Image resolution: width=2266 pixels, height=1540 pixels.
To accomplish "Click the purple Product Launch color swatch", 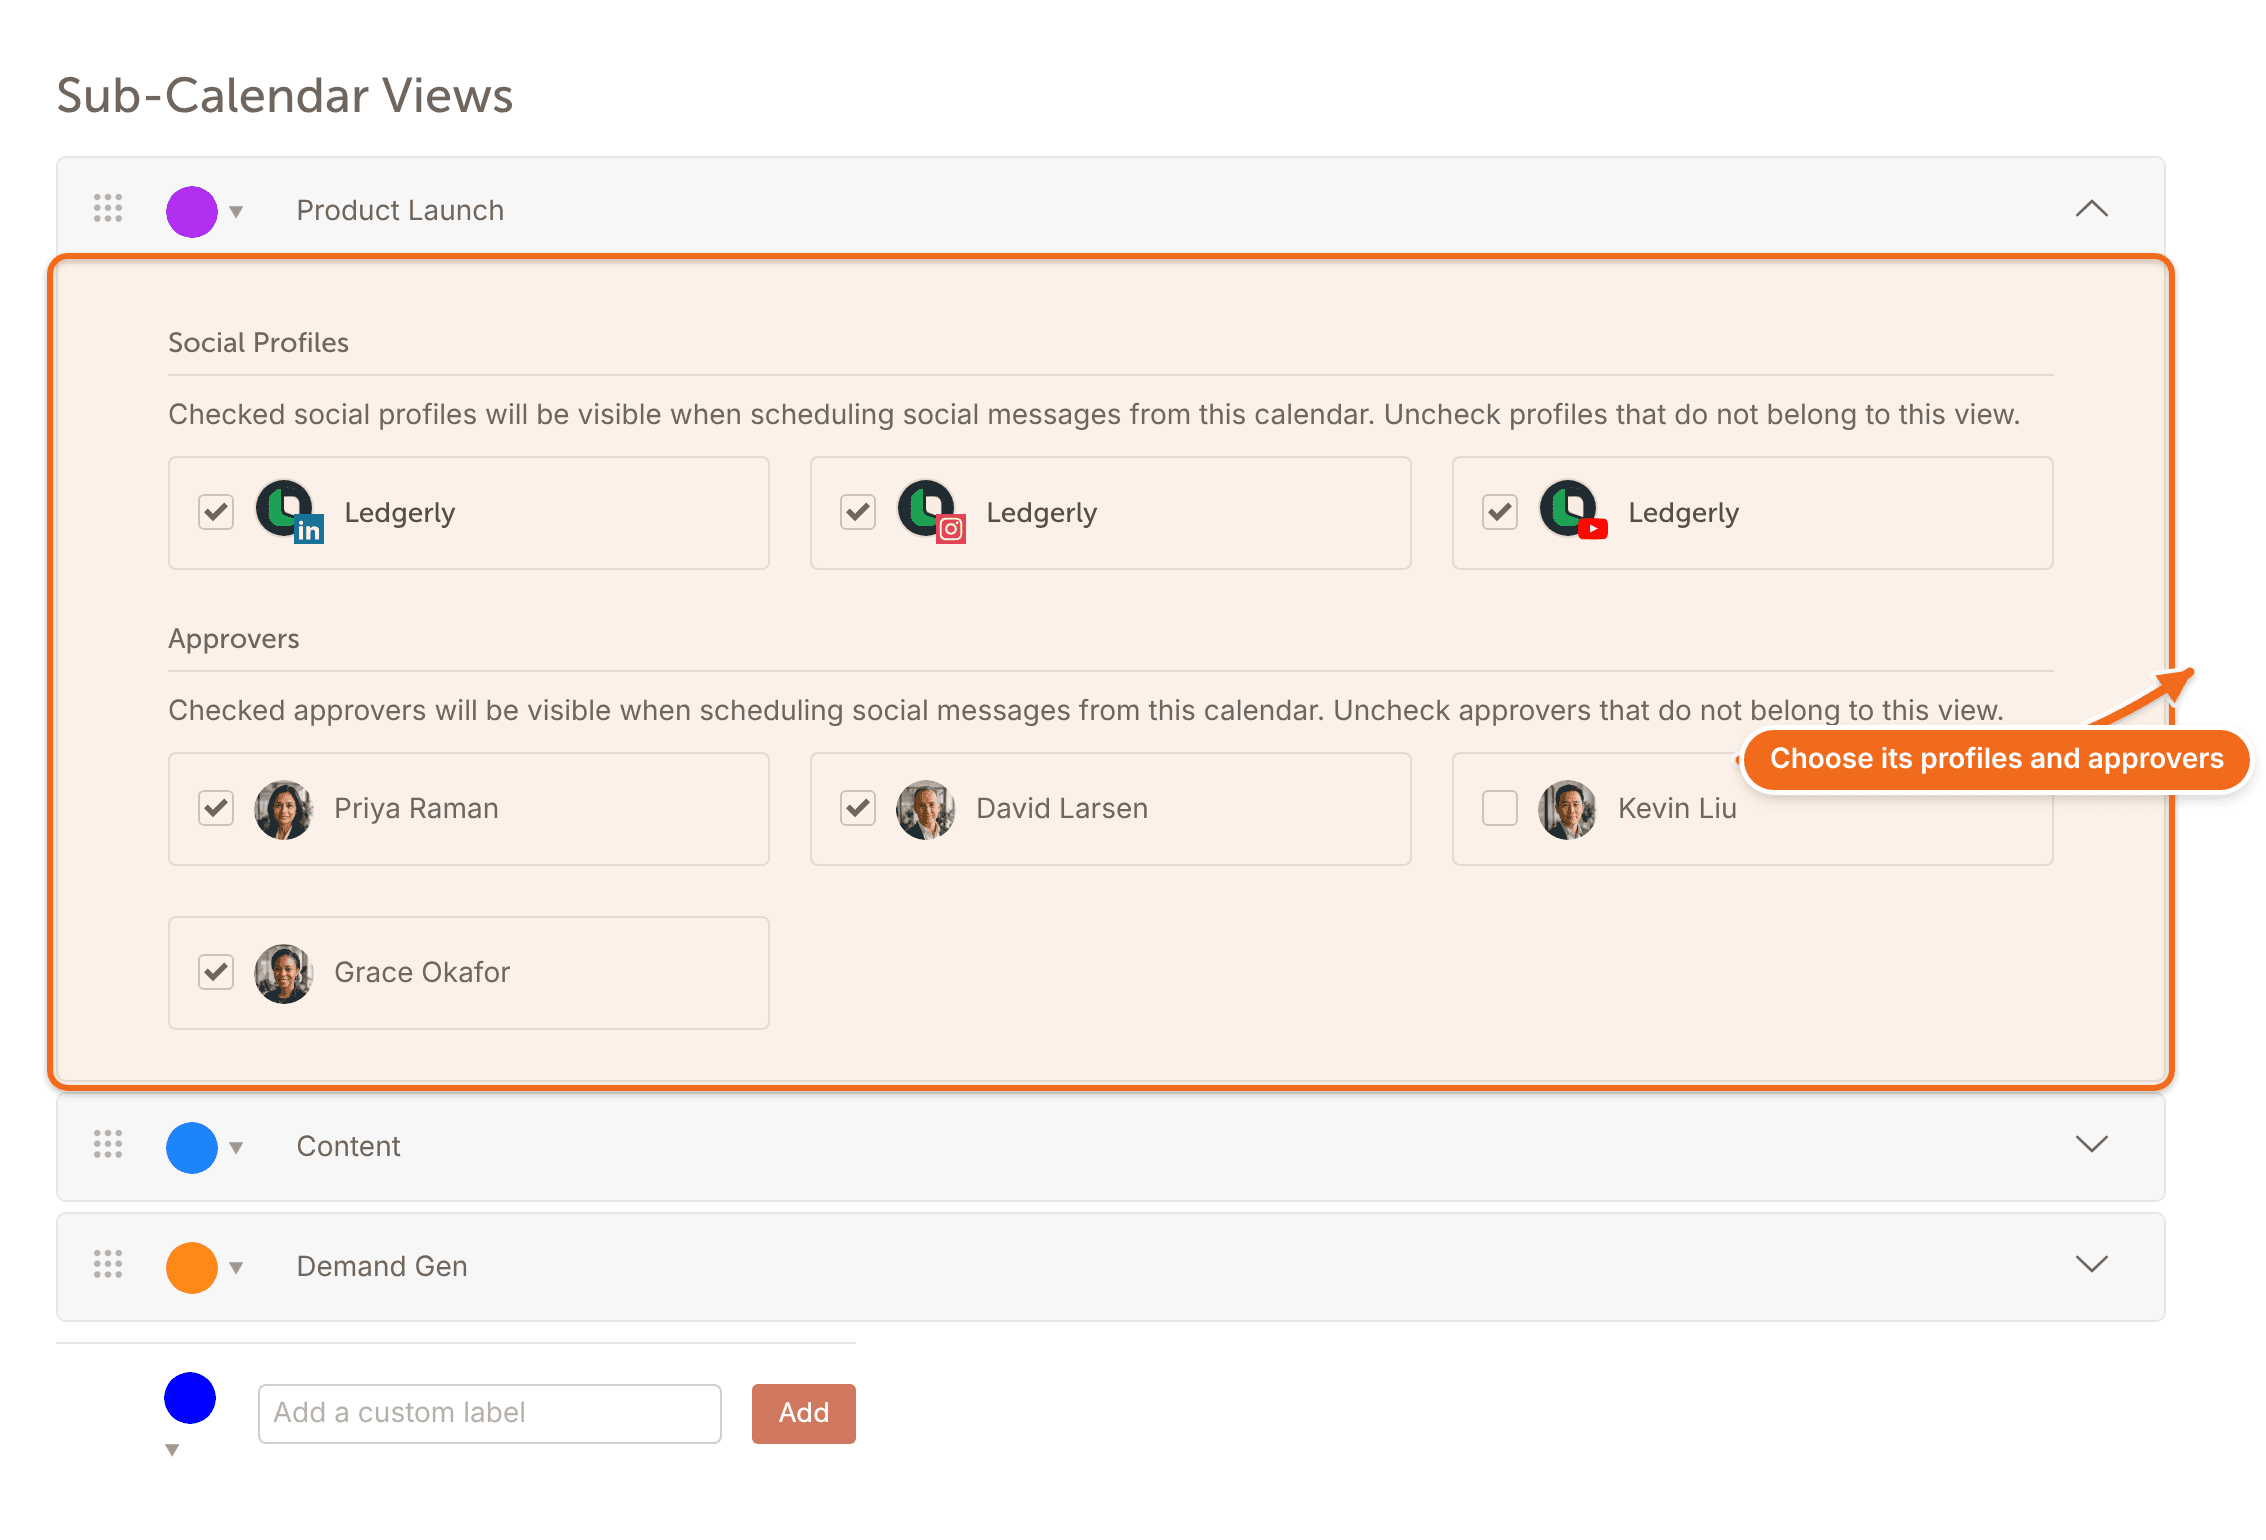I will coord(192,211).
